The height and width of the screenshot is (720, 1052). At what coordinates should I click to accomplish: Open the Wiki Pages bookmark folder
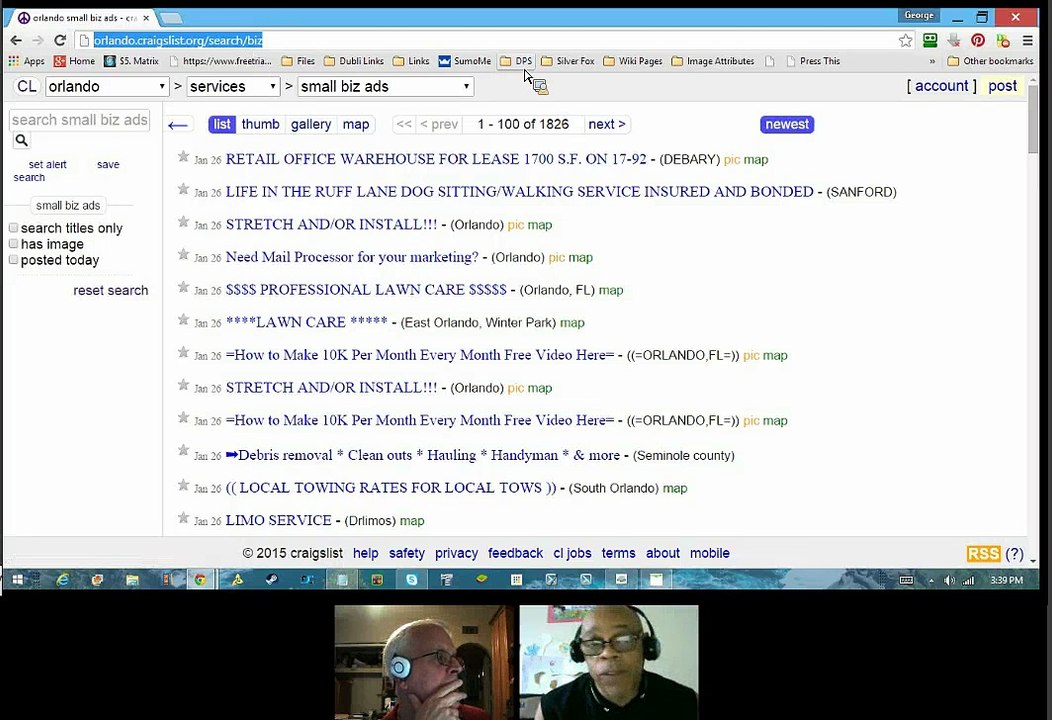tap(633, 61)
